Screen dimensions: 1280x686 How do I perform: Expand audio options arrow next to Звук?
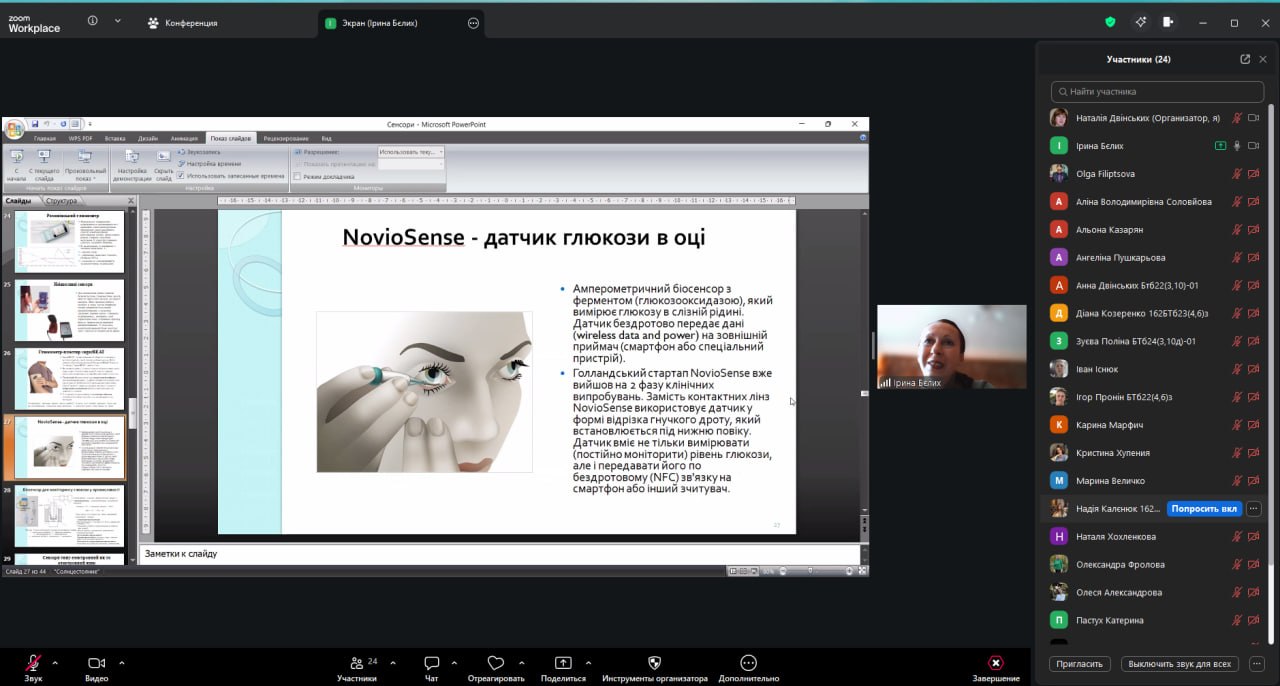tap(55, 662)
